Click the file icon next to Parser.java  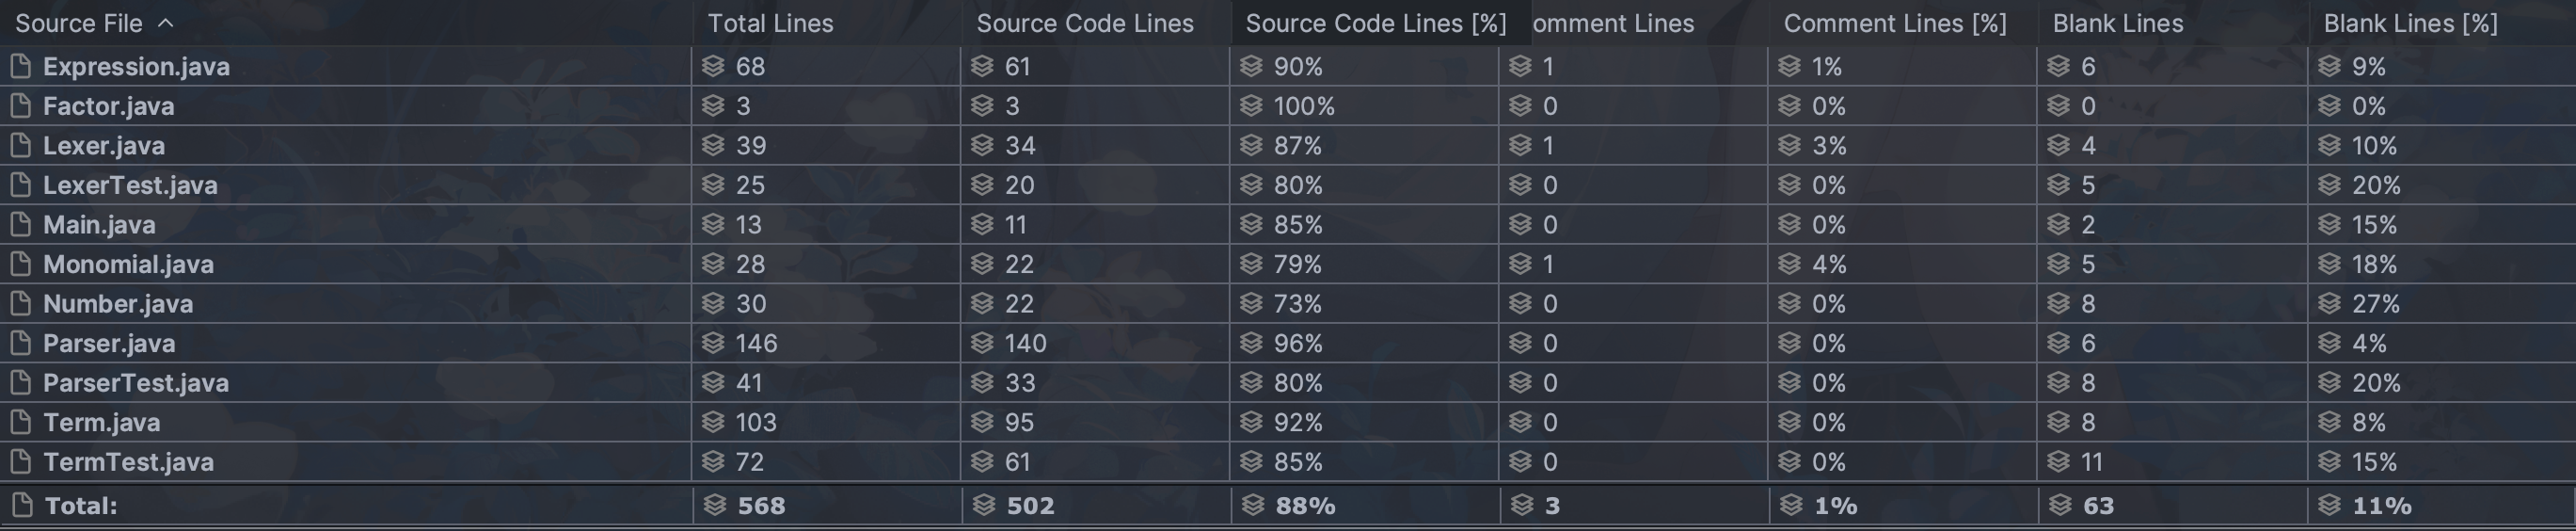[x=20, y=343]
